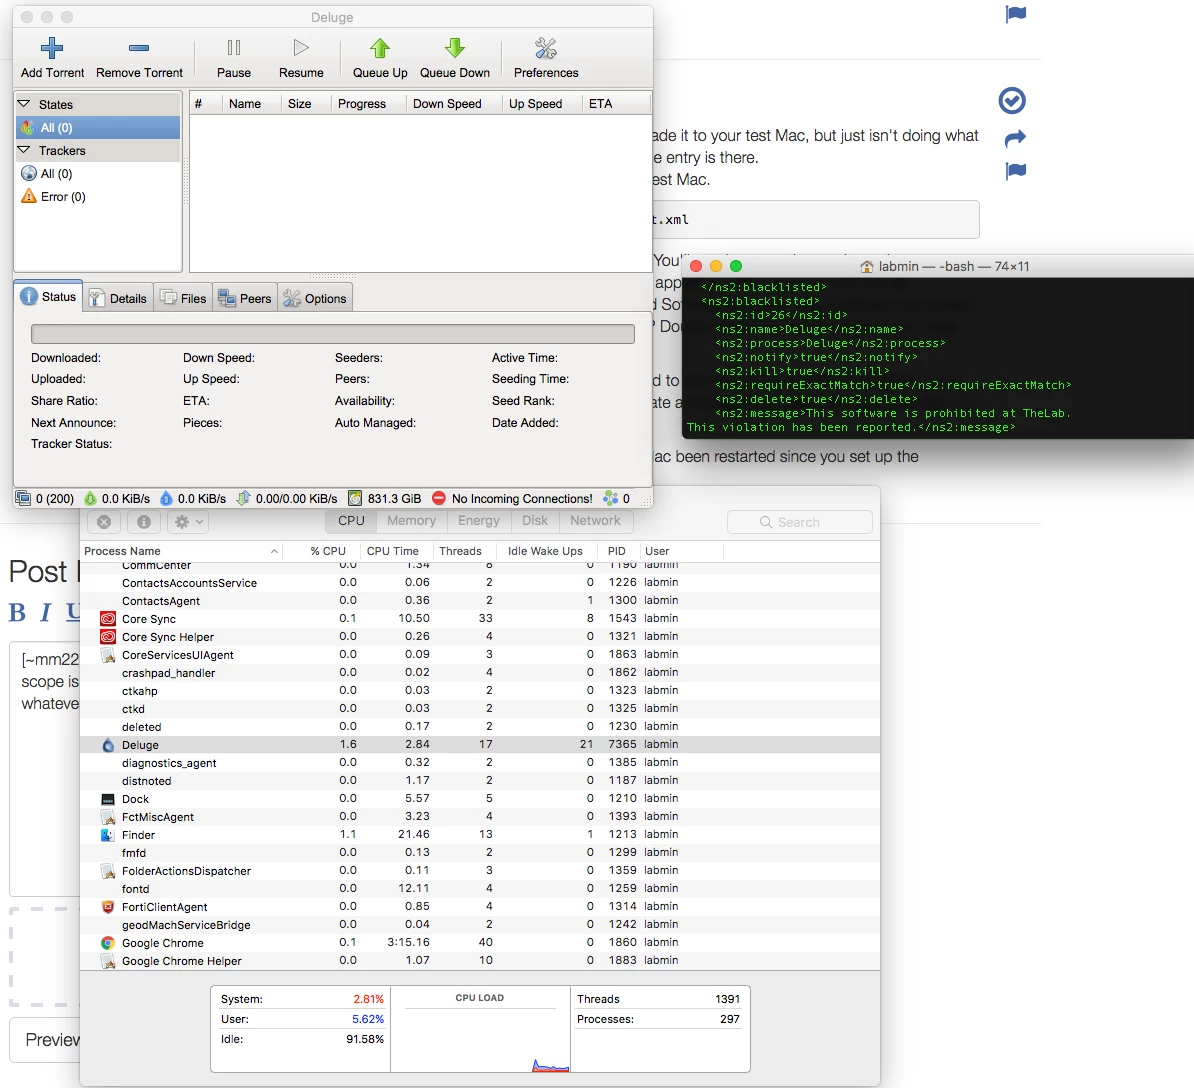Click the Preview button on webpage

click(46, 1040)
